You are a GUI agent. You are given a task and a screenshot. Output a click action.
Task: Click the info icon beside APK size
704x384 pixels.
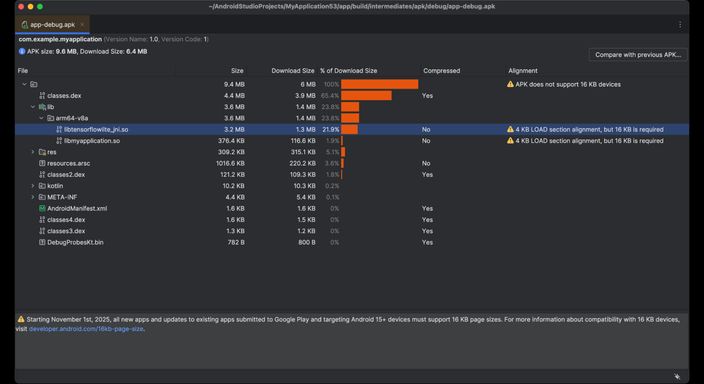22,52
